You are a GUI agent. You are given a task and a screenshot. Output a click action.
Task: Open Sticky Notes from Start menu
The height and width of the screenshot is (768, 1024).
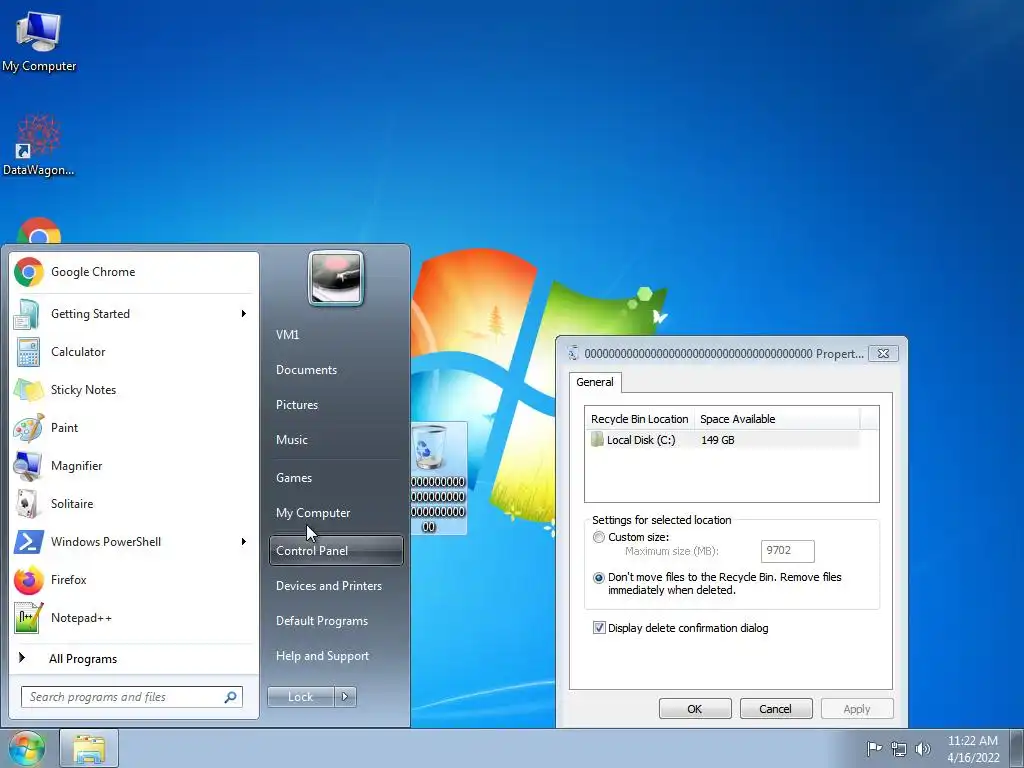pos(134,390)
